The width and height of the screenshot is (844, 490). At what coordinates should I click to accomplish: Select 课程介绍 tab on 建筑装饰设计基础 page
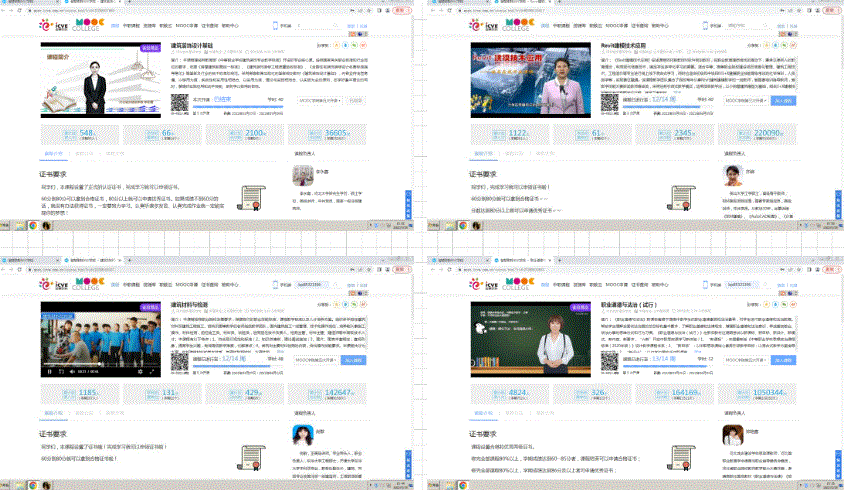(x=53, y=154)
